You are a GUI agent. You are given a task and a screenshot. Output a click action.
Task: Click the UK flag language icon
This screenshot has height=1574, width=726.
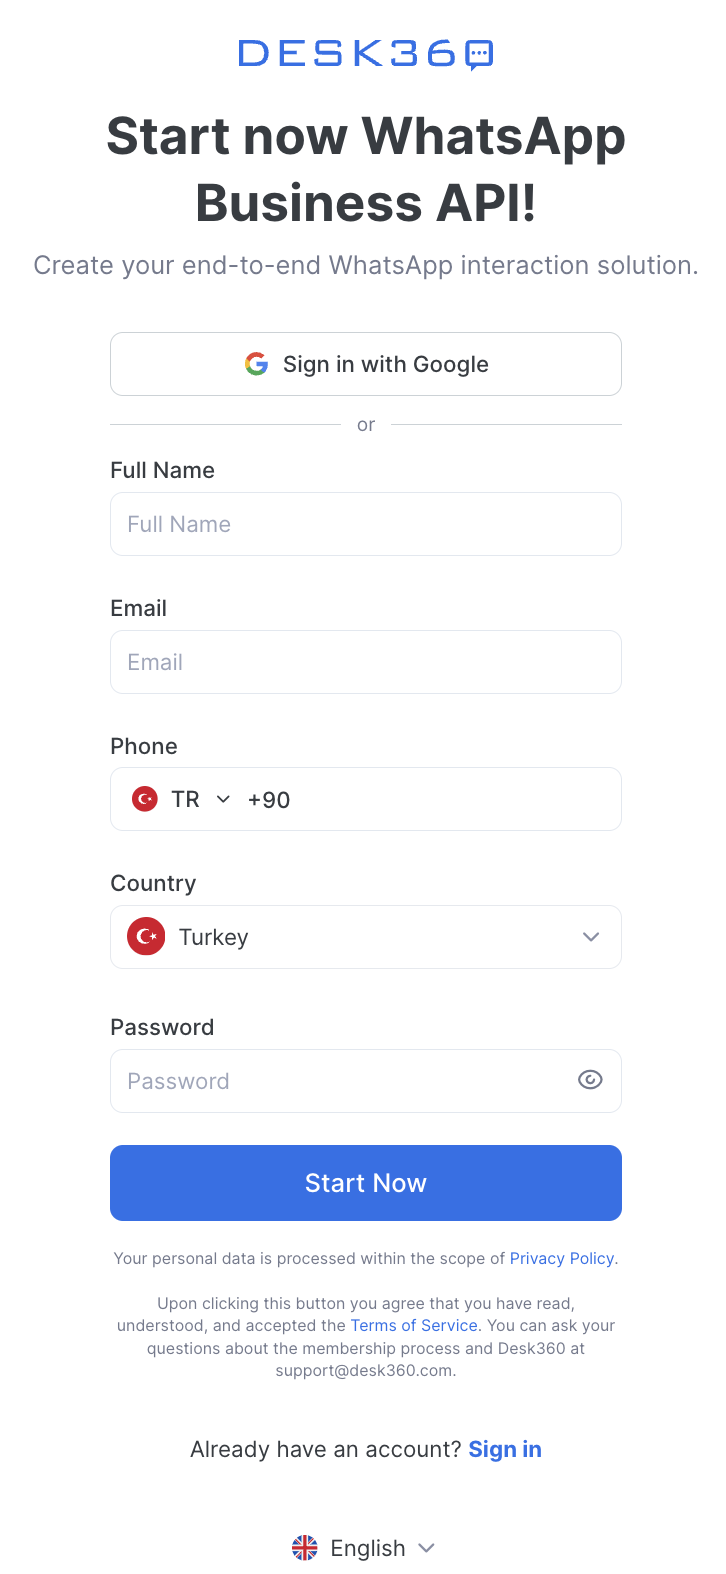305,1548
